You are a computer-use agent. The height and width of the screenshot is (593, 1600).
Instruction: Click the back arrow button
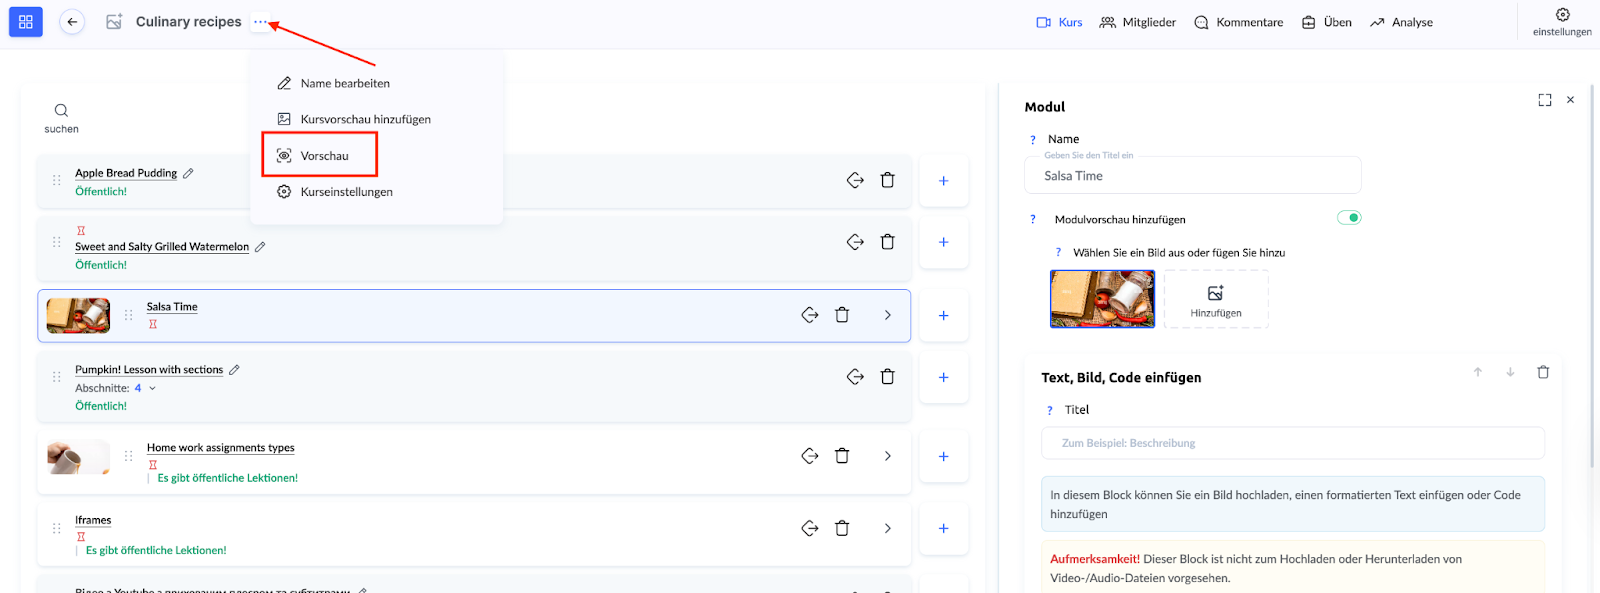point(72,22)
